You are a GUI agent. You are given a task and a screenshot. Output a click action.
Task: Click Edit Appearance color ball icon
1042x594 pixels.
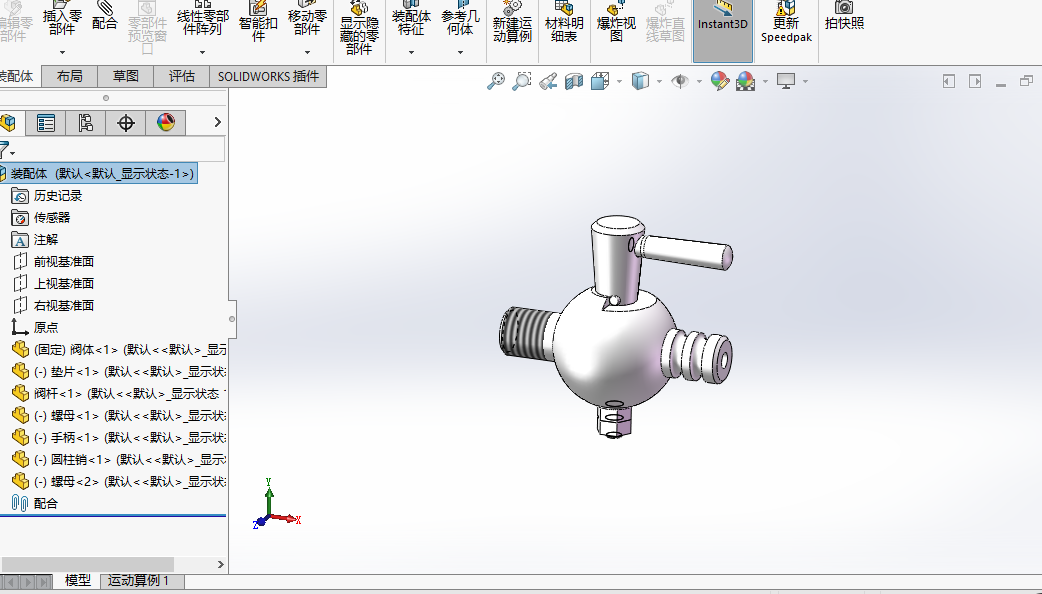(720, 81)
